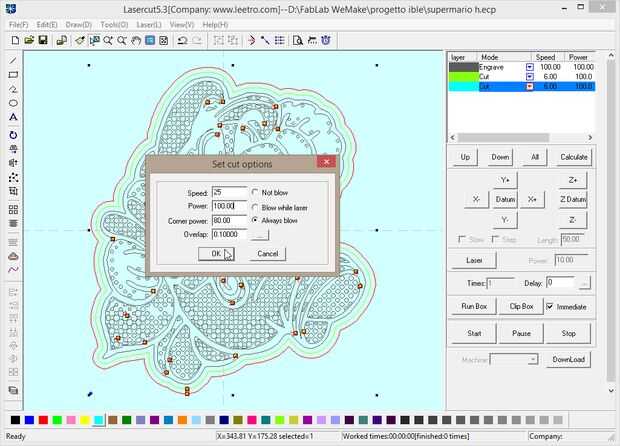This screenshot has height=446, width=620.
Task: Select the rotate tool in left toolbar
Action: click(x=13, y=135)
